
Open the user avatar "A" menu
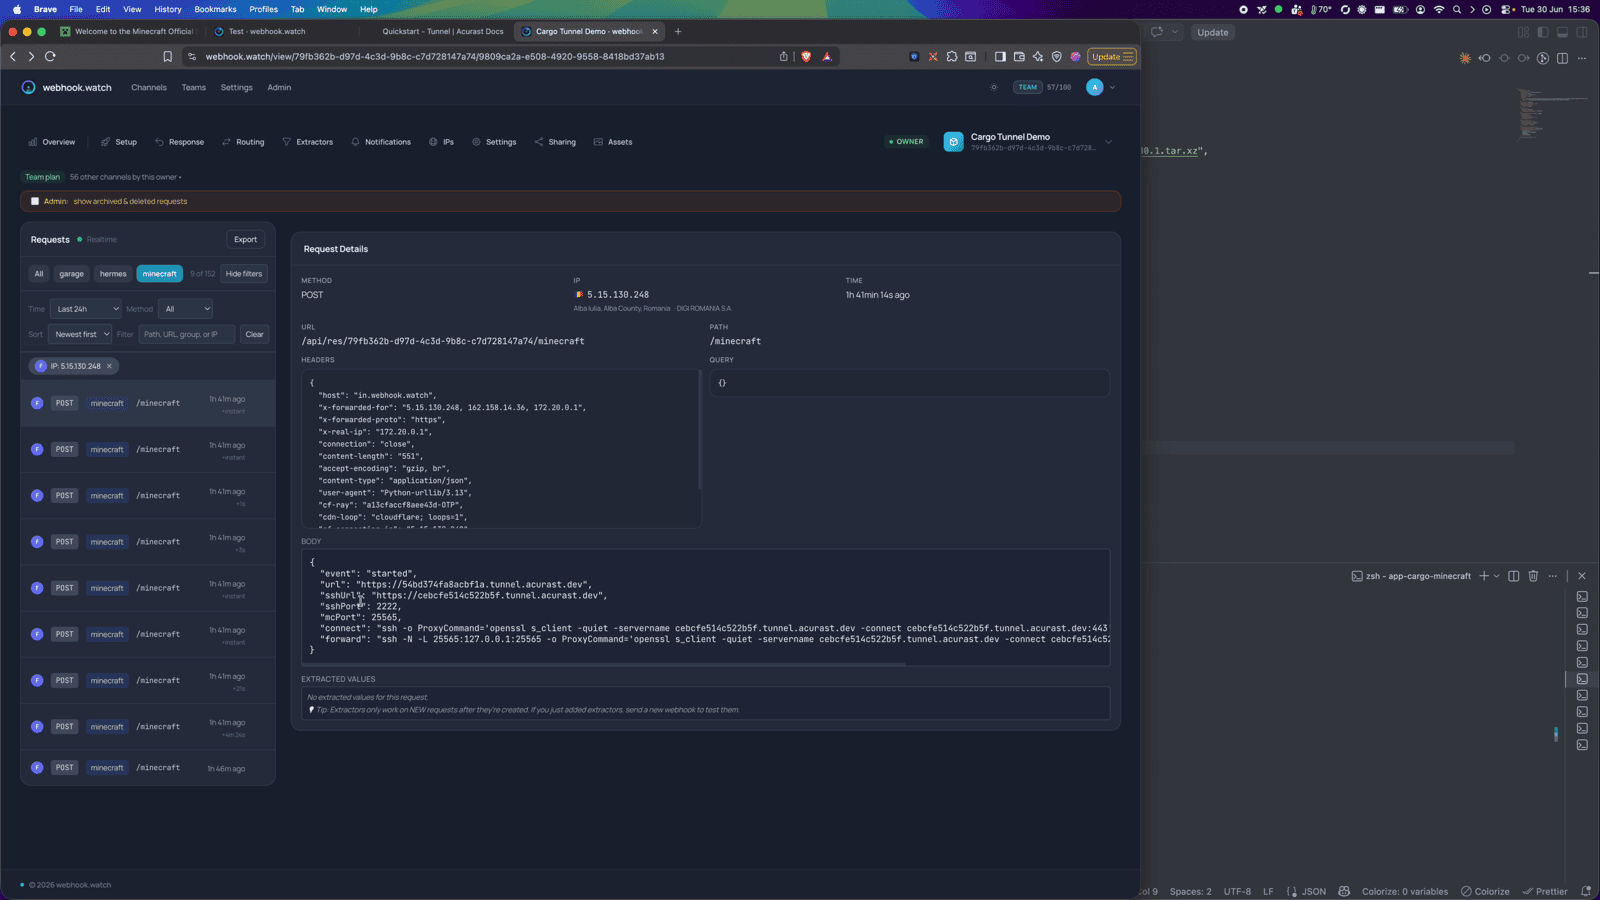click(x=1095, y=87)
